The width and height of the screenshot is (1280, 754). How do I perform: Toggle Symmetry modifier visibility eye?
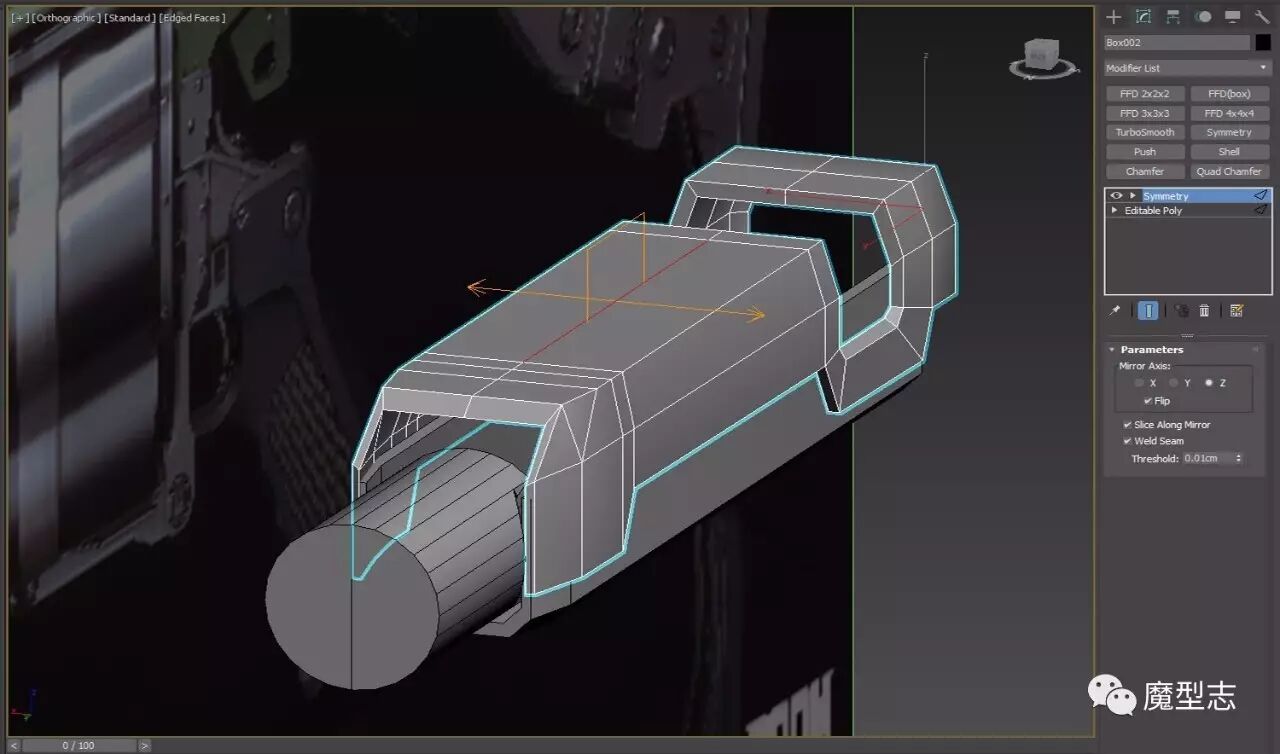pyautogui.click(x=1116, y=196)
